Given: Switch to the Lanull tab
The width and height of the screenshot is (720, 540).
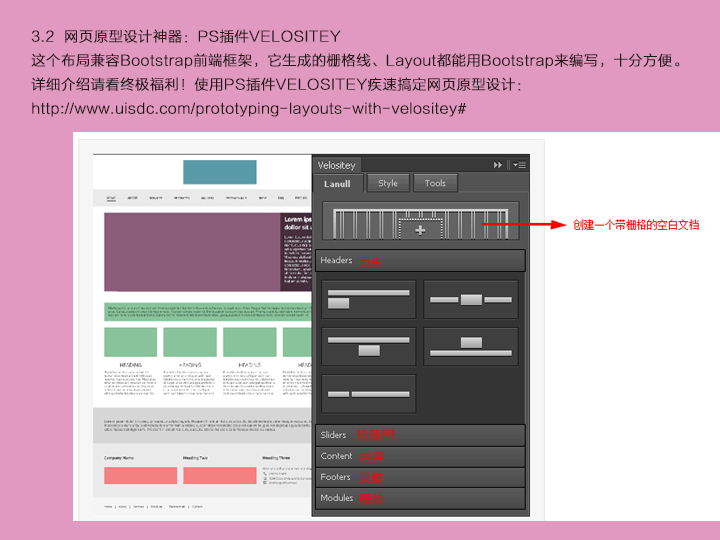Looking at the screenshot, I should (x=338, y=184).
